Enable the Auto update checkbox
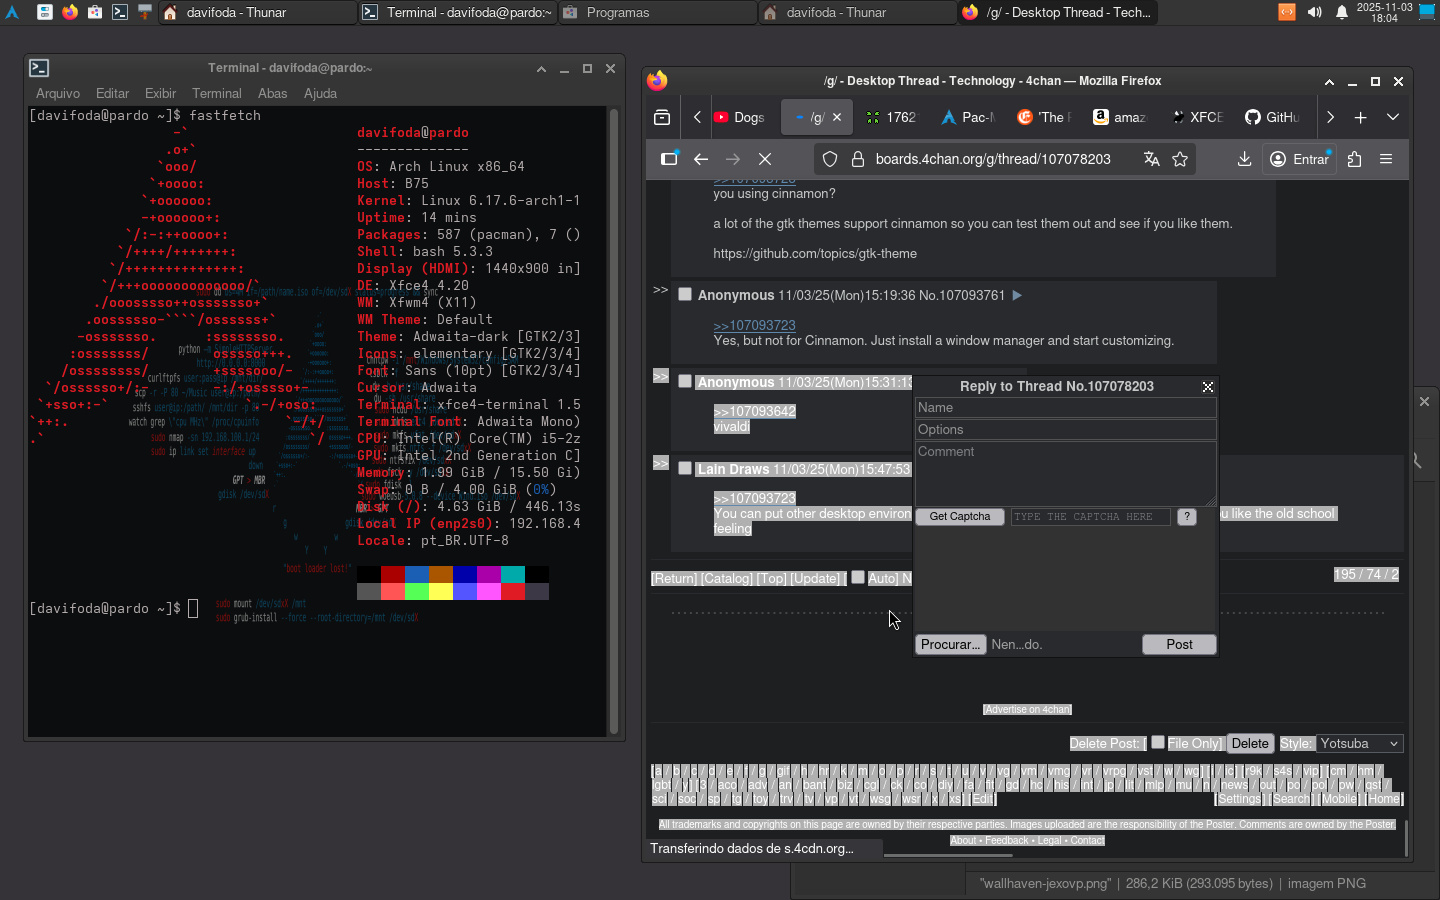1440x900 pixels. 857,577
